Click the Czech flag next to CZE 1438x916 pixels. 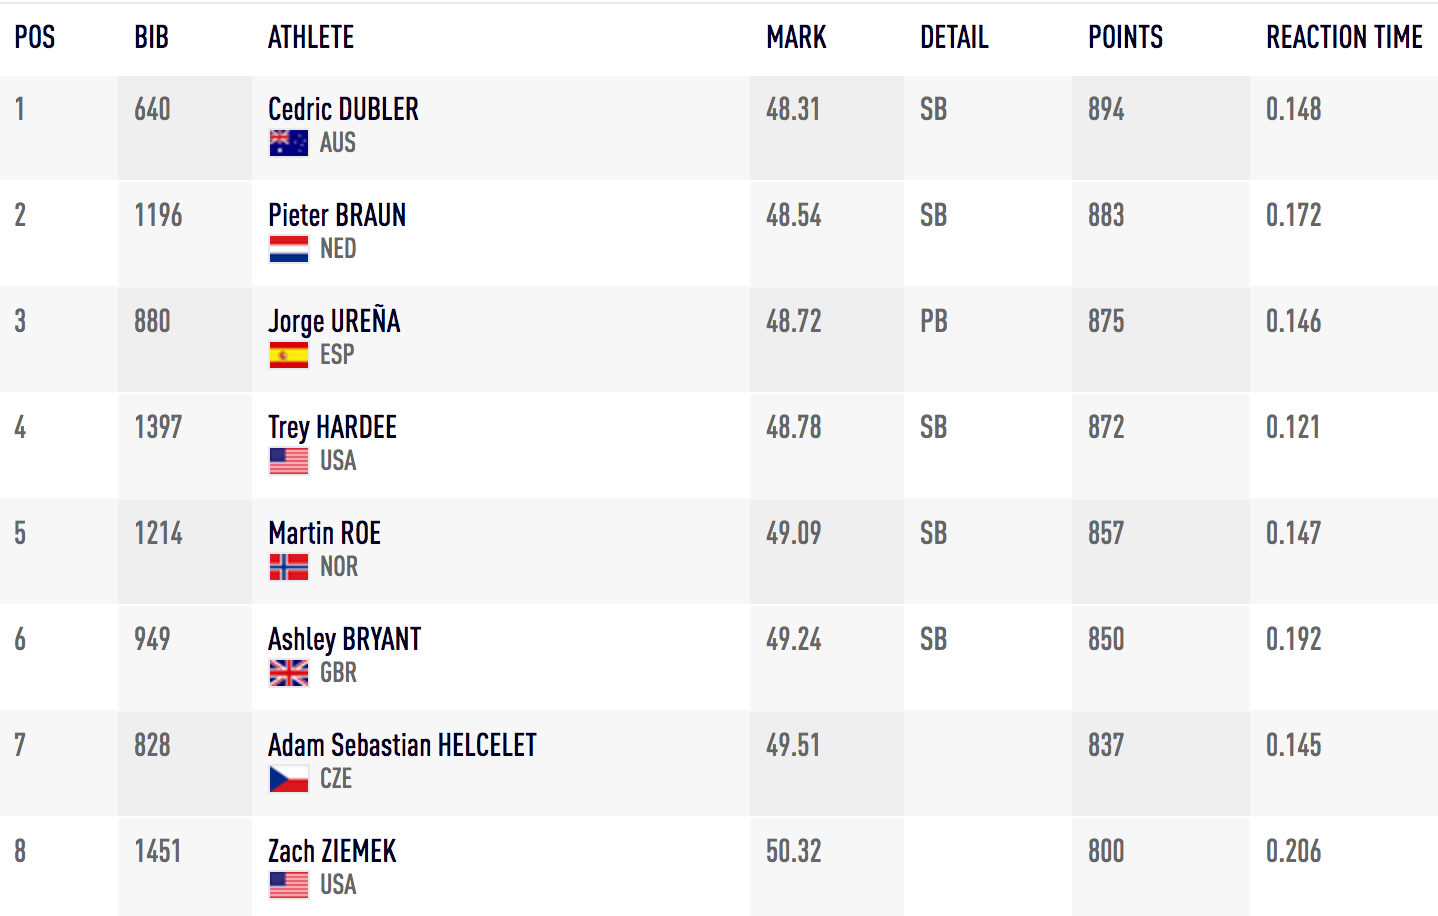tap(288, 779)
